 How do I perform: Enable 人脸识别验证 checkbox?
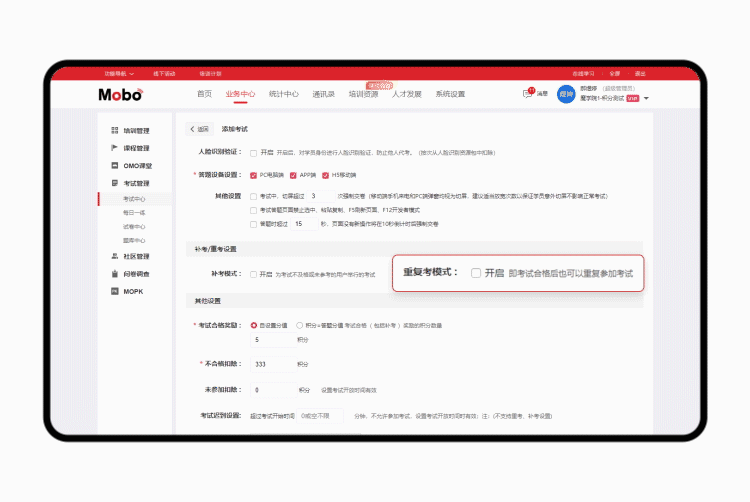click(254, 153)
